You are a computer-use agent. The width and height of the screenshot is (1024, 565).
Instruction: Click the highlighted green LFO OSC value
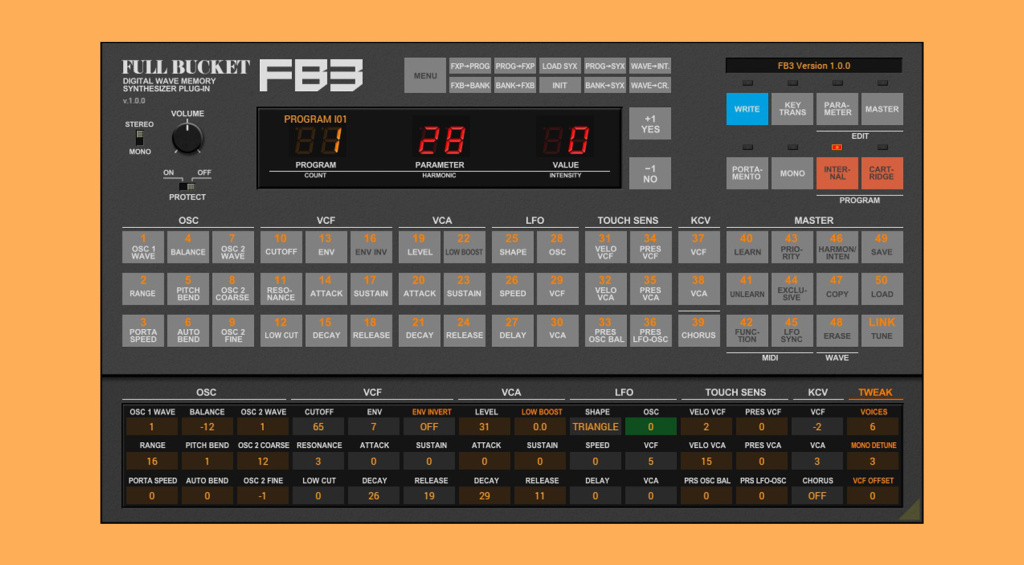(650, 427)
